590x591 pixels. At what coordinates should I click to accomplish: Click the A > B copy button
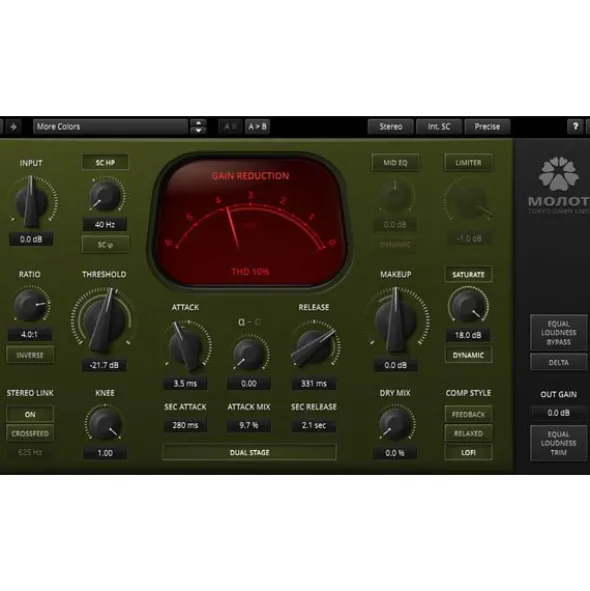click(x=257, y=127)
